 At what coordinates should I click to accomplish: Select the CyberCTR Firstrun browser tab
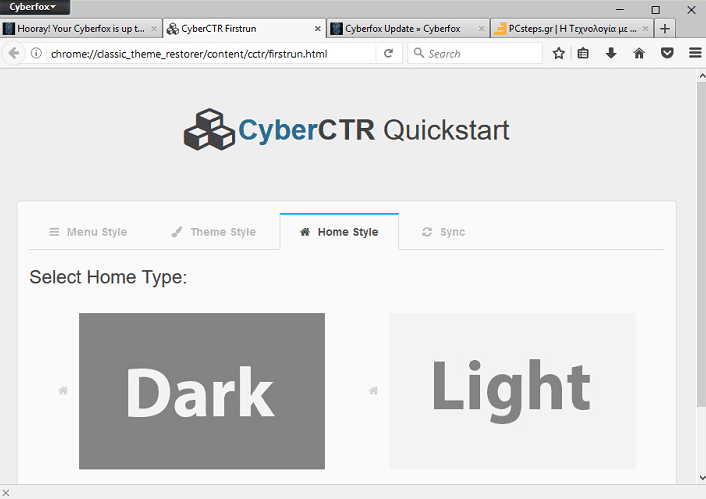pos(244,29)
